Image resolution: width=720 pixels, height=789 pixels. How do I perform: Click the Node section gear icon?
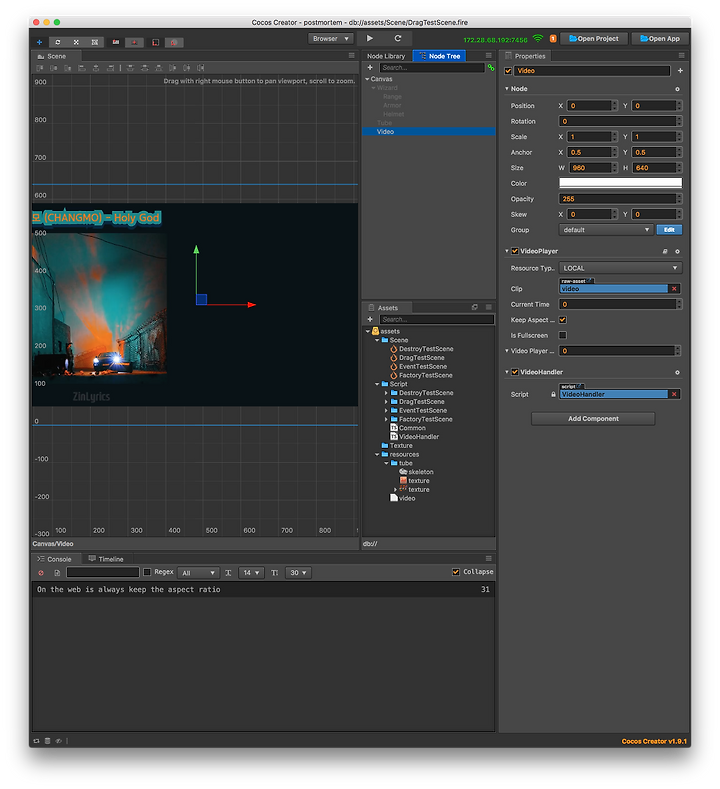(677, 89)
